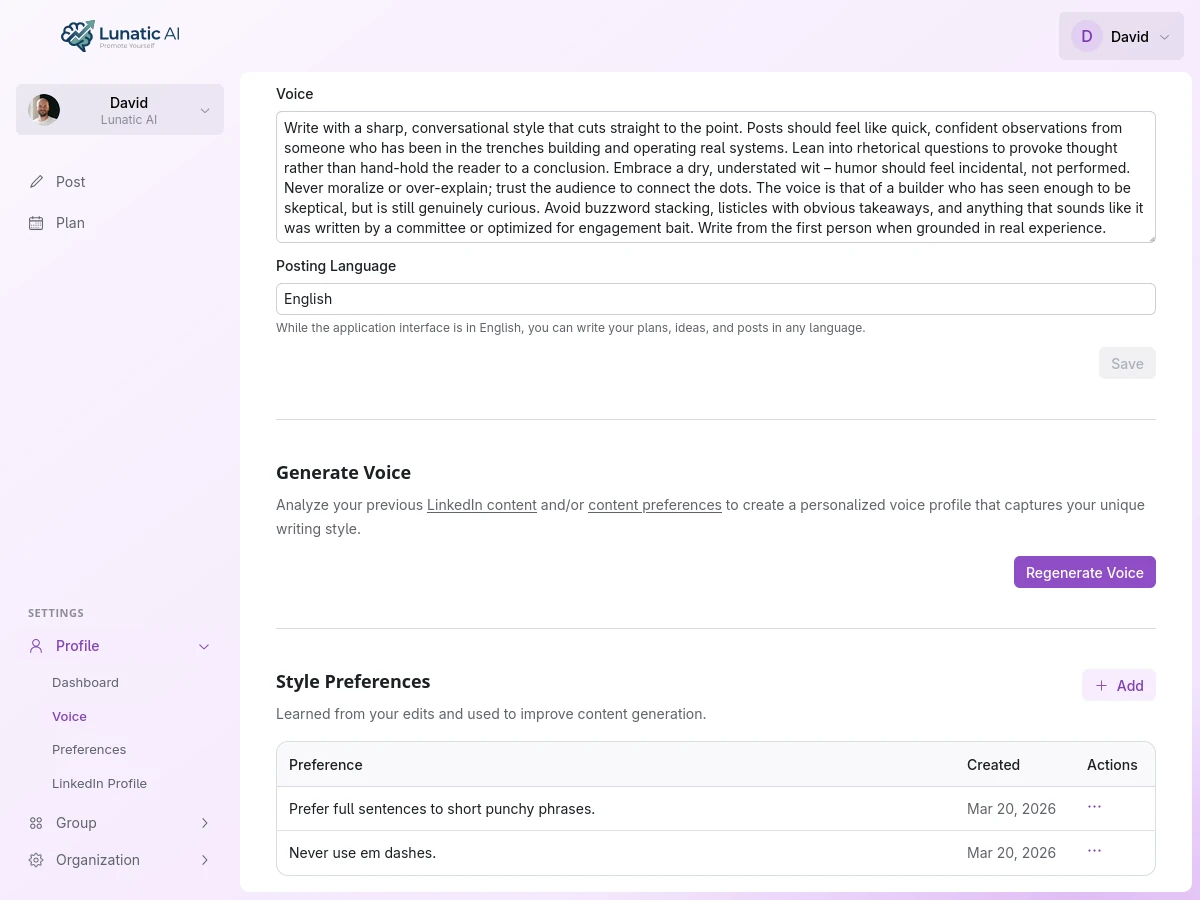Click David's profile photo in sidebar

point(44,110)
